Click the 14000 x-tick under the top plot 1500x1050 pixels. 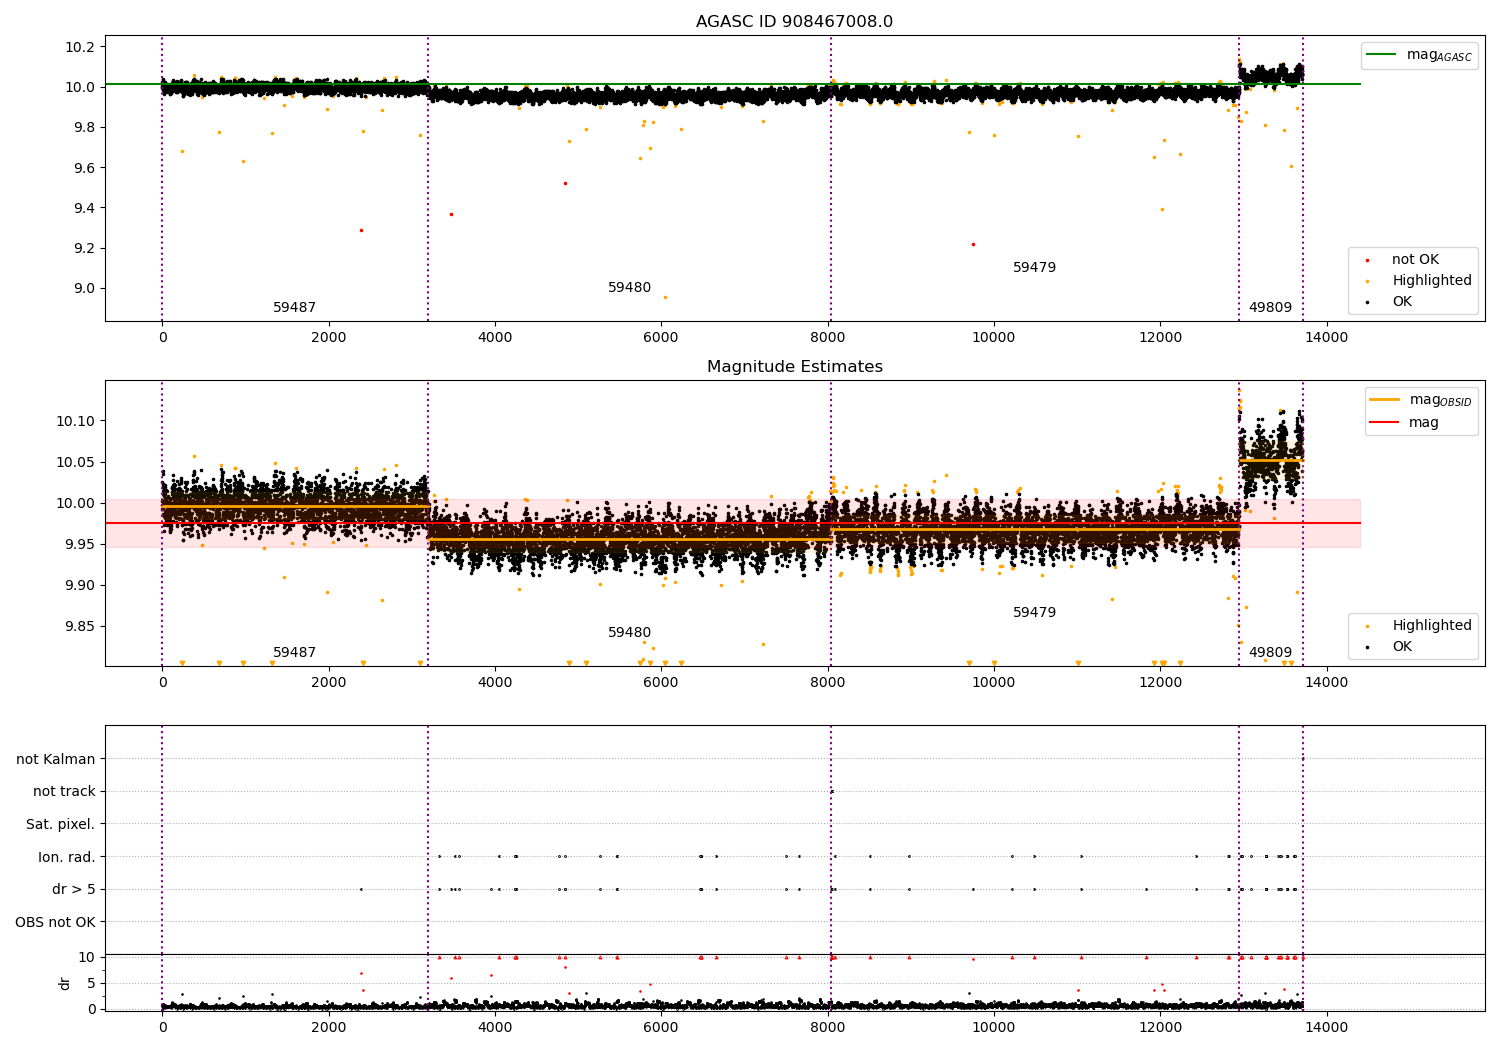(x=1326, y=337)
